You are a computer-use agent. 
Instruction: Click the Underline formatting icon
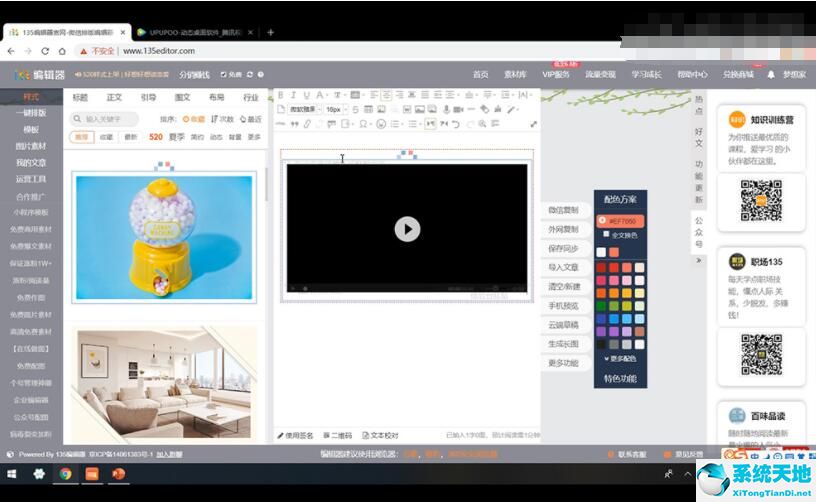307,95
